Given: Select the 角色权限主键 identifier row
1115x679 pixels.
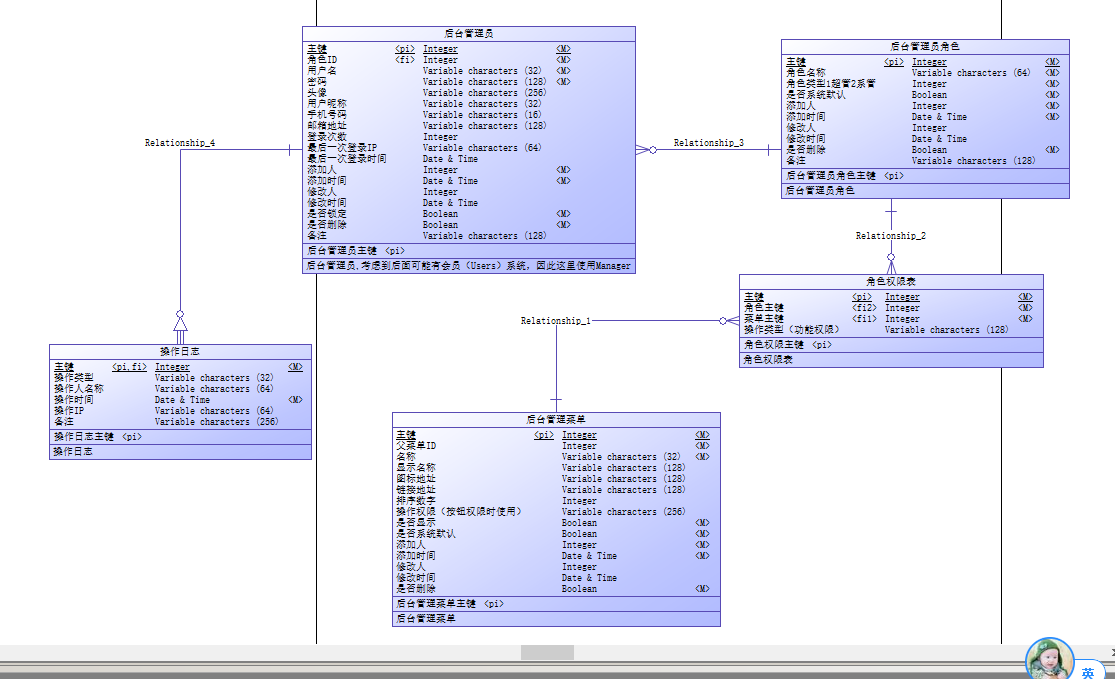Looking at the screenshot, I should pos(891,345).
